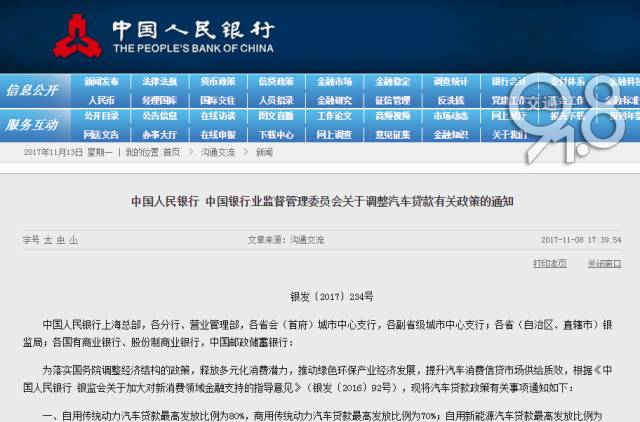Go to 办事大厅 service hall
Screen dimensions: 640x422
(x=160, y=134)
